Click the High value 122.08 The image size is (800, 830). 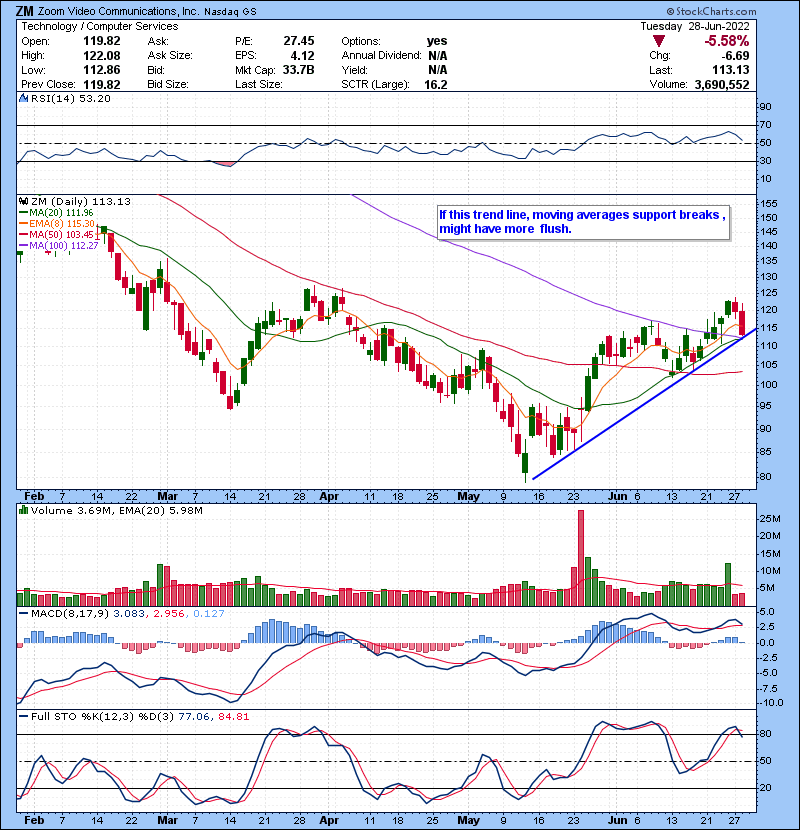pos(102,56)
